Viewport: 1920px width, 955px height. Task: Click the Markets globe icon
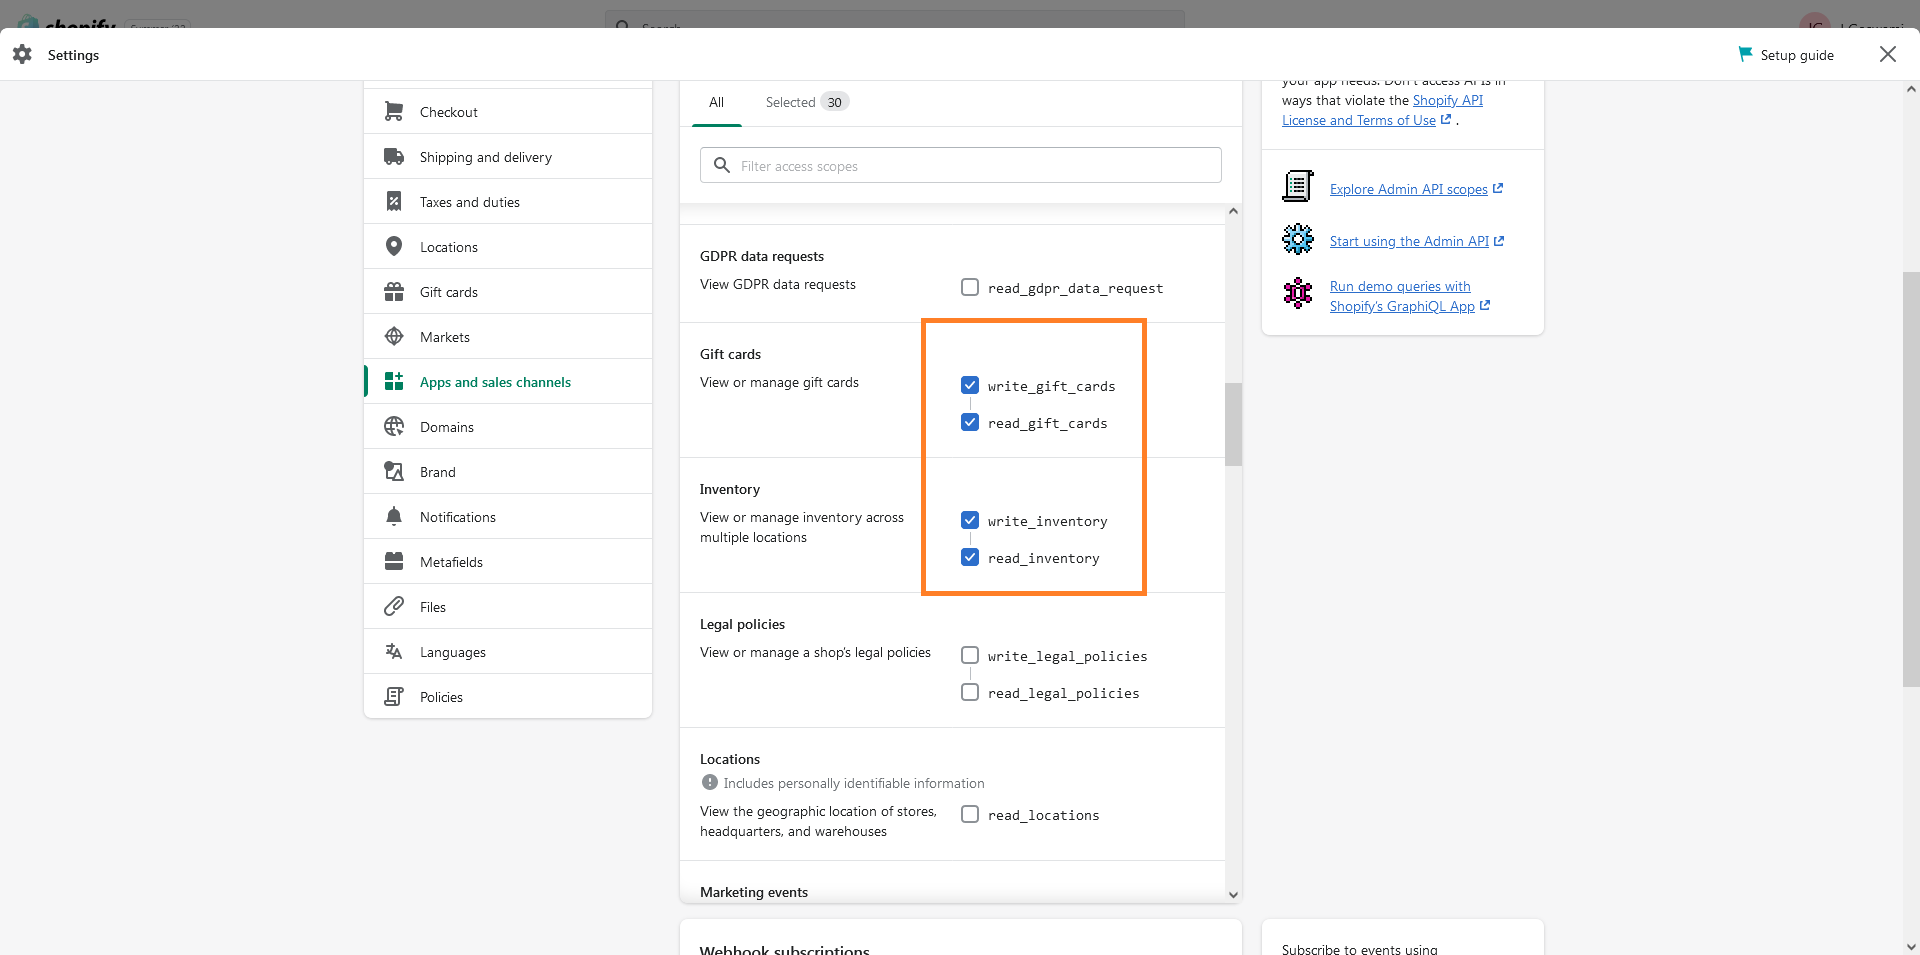point(394,337)
